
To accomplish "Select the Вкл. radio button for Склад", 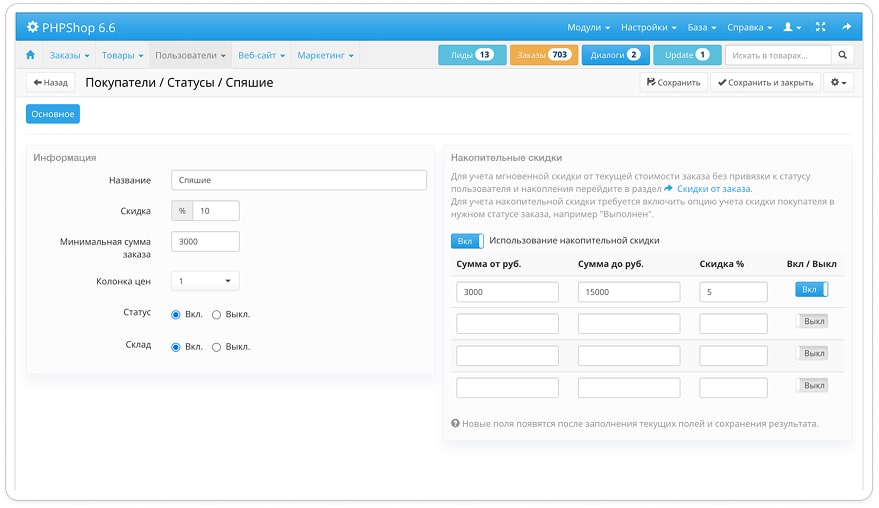I will tap(176, 347).
